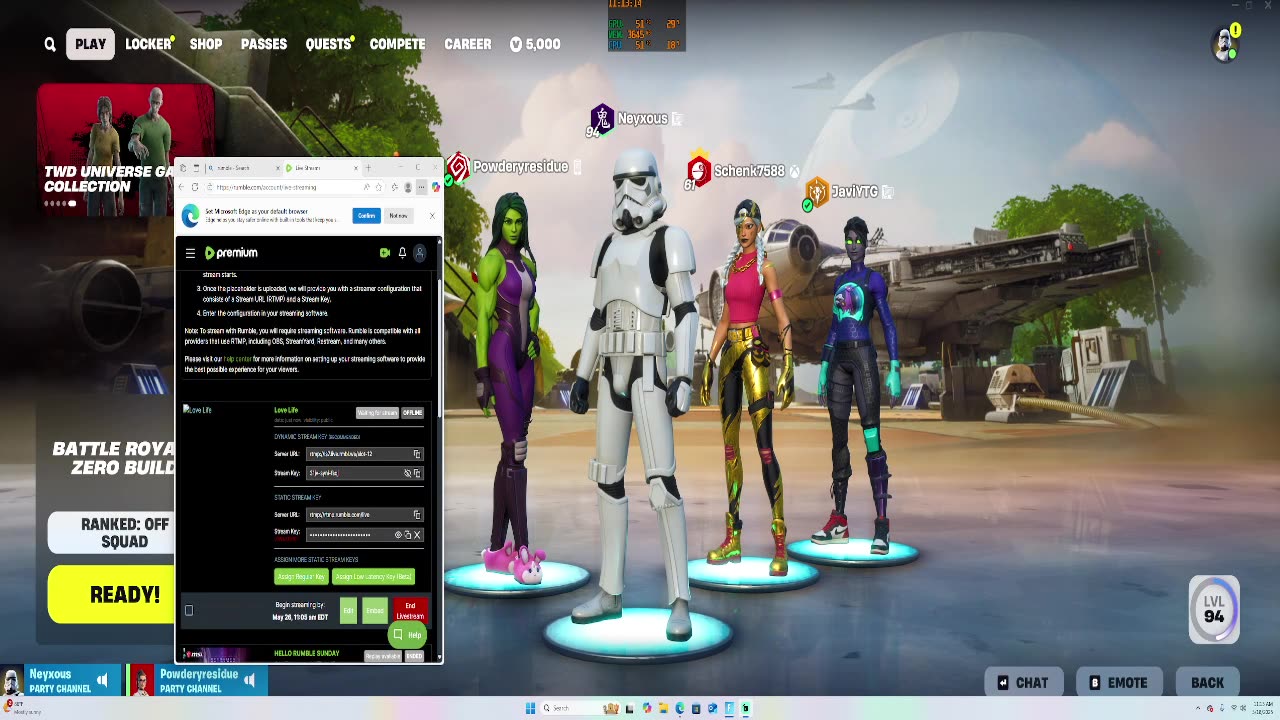The height and width of the screenshot is (720, 1280).
Task: Open the Edge settings and more menu
Action: click(421, 187)
